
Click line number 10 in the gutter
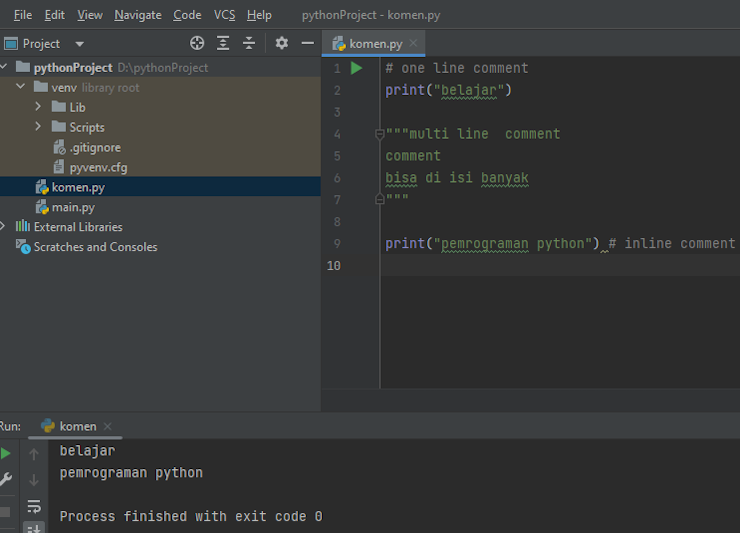334,266
